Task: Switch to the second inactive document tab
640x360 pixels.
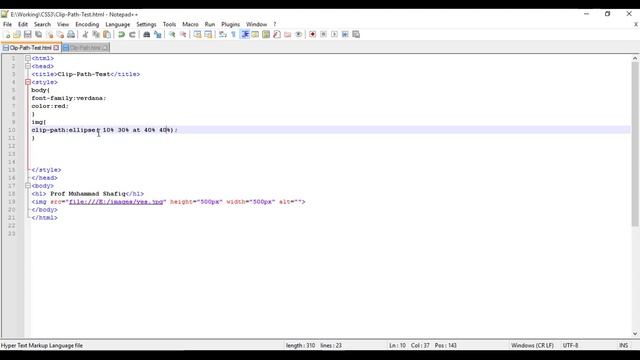Action: pyautogui.click(x=86, y=48)
